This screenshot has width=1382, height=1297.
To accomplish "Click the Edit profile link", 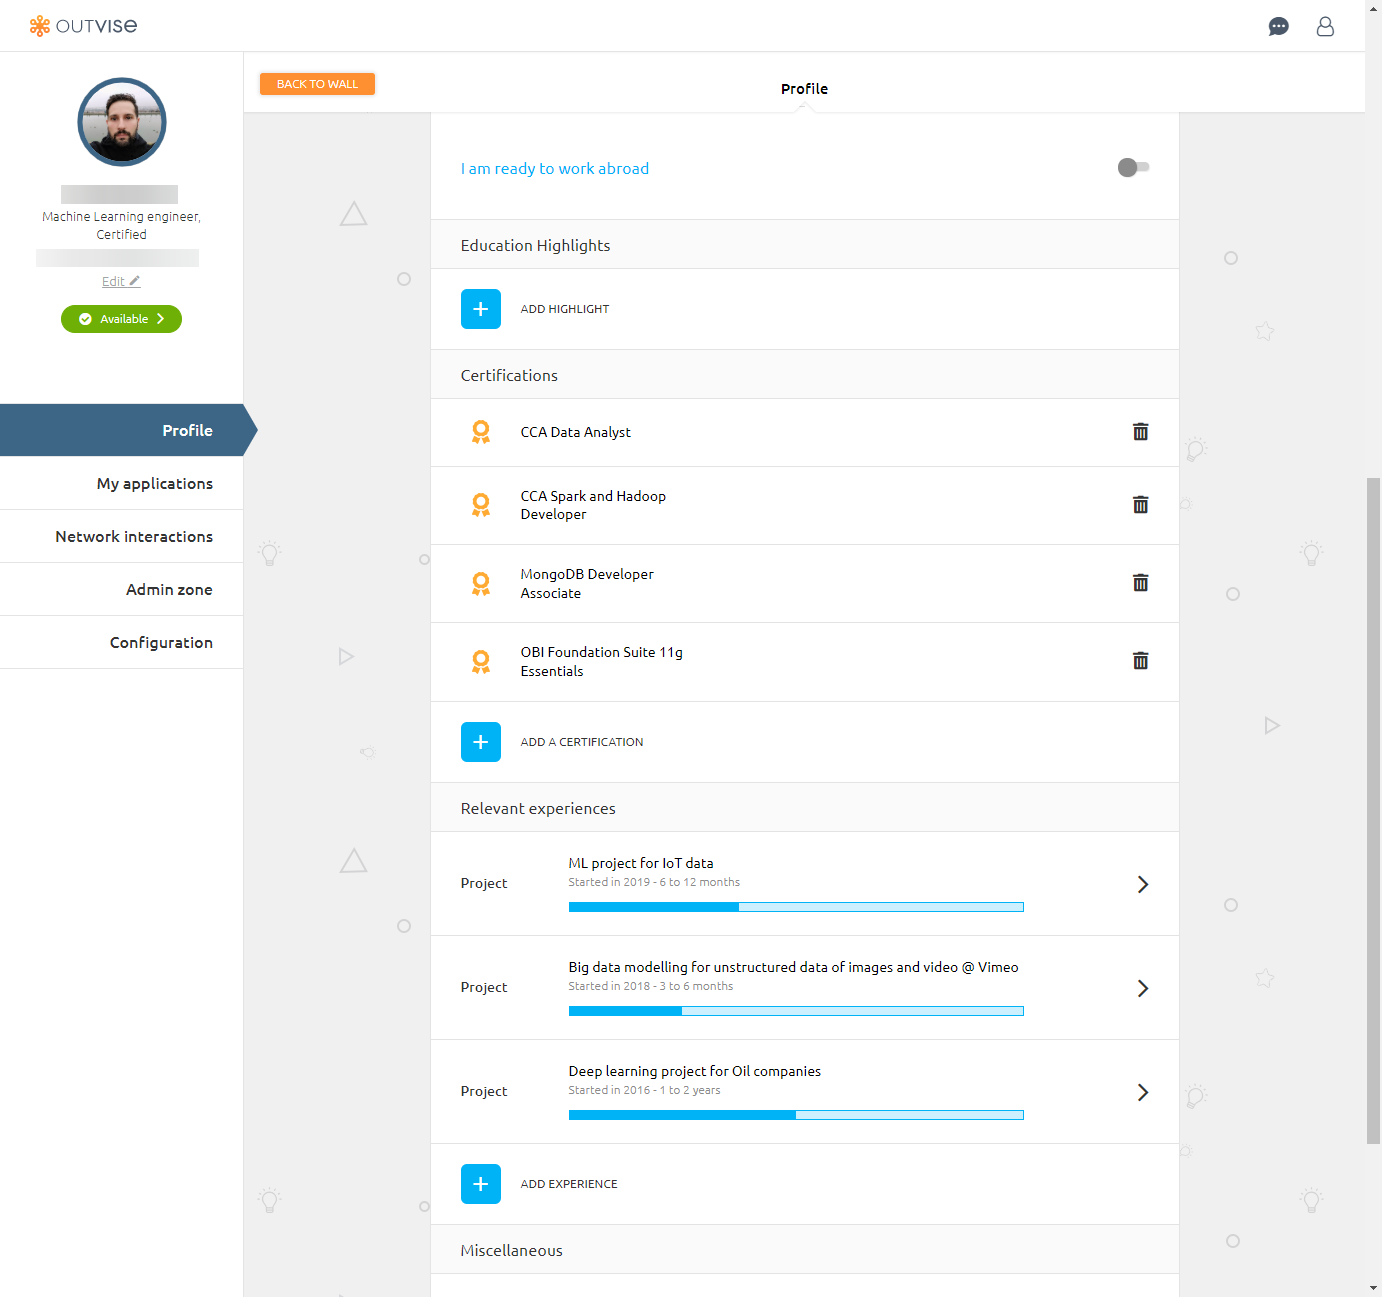I will tap(121, 282).
